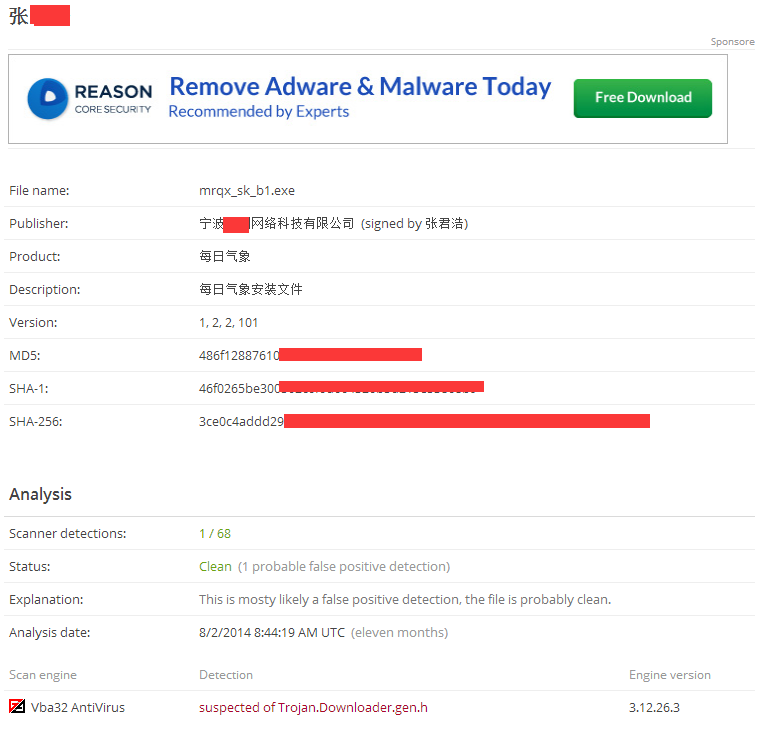761x730 pixels.
Task: Click the (eleven months) age note
Action: 399,632
